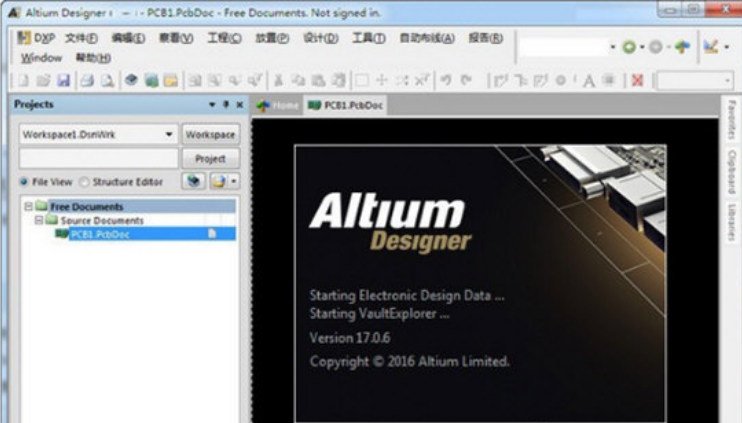Close the Projects panel
This screenshot has height=423, width=742.
coord(240,104)
